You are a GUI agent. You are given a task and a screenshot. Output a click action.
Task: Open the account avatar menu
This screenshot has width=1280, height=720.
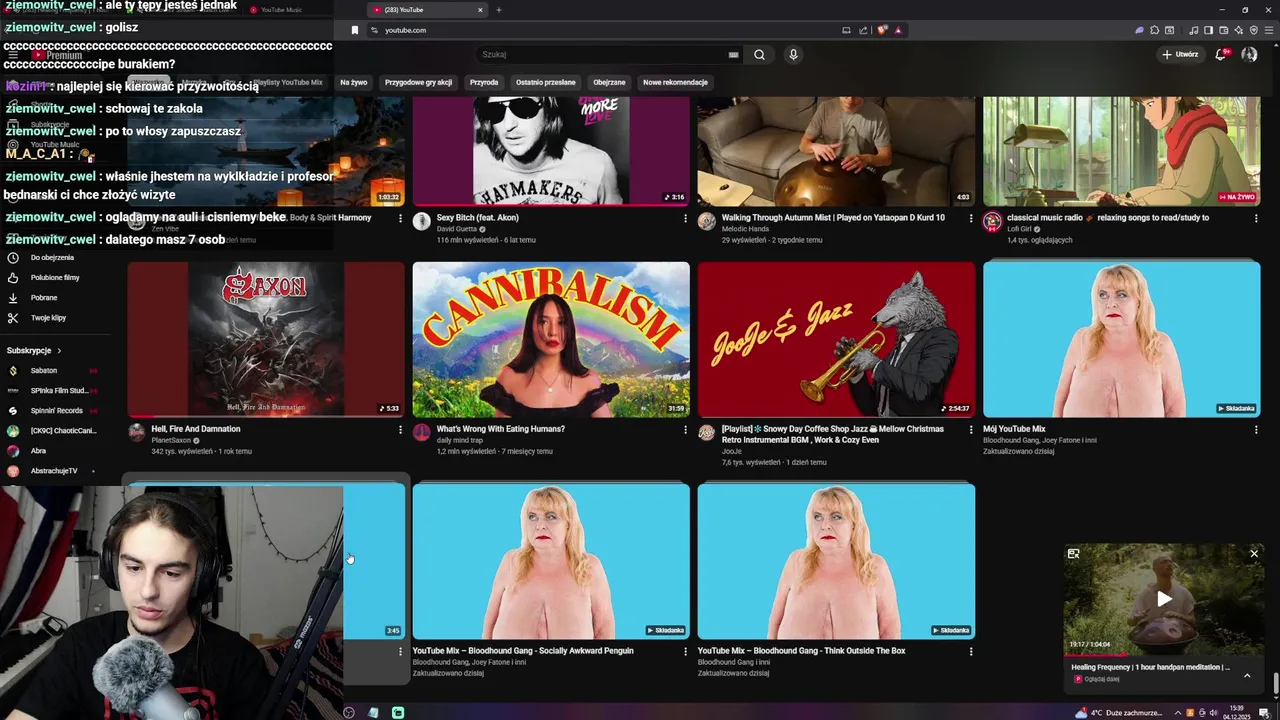1249,54
